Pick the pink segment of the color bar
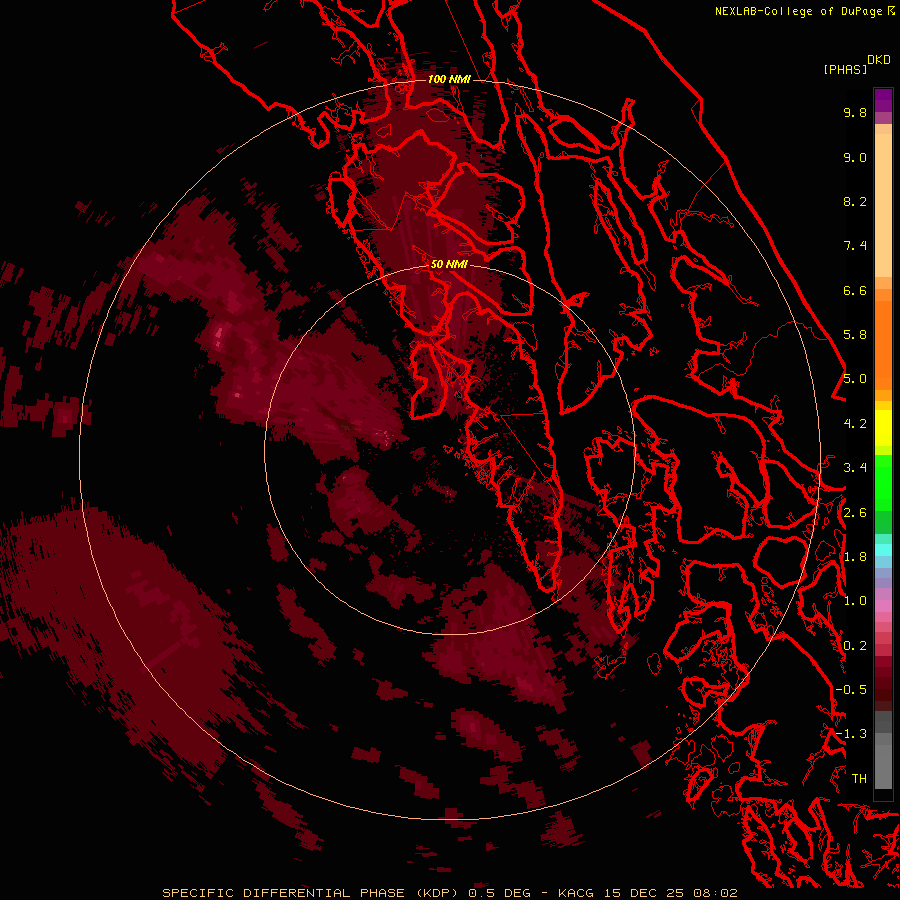Screen dimensions: 900x900 coord(883,606)
